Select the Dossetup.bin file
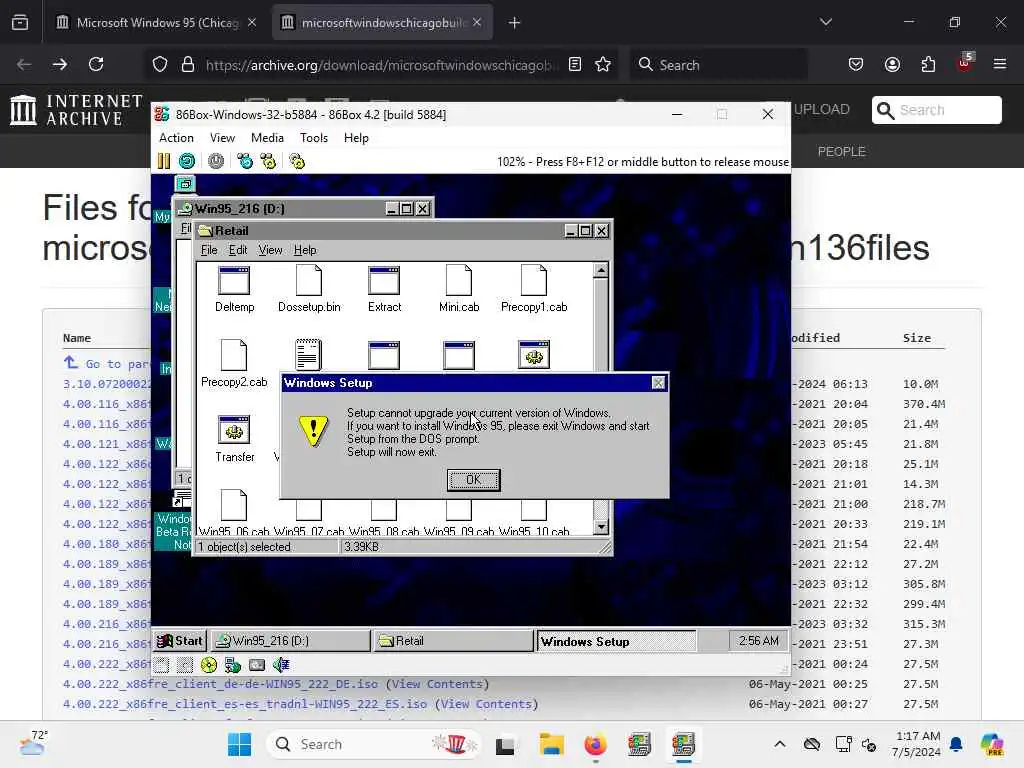This screenshot has width=1024, height=768. 309,289
